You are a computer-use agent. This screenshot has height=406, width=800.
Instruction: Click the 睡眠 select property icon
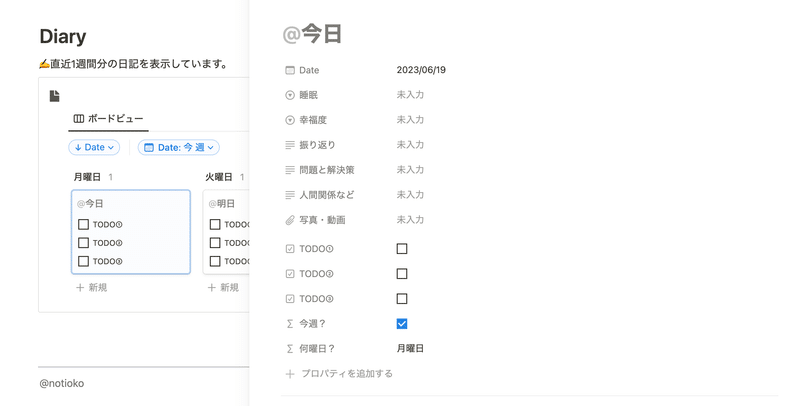[290, 95]
